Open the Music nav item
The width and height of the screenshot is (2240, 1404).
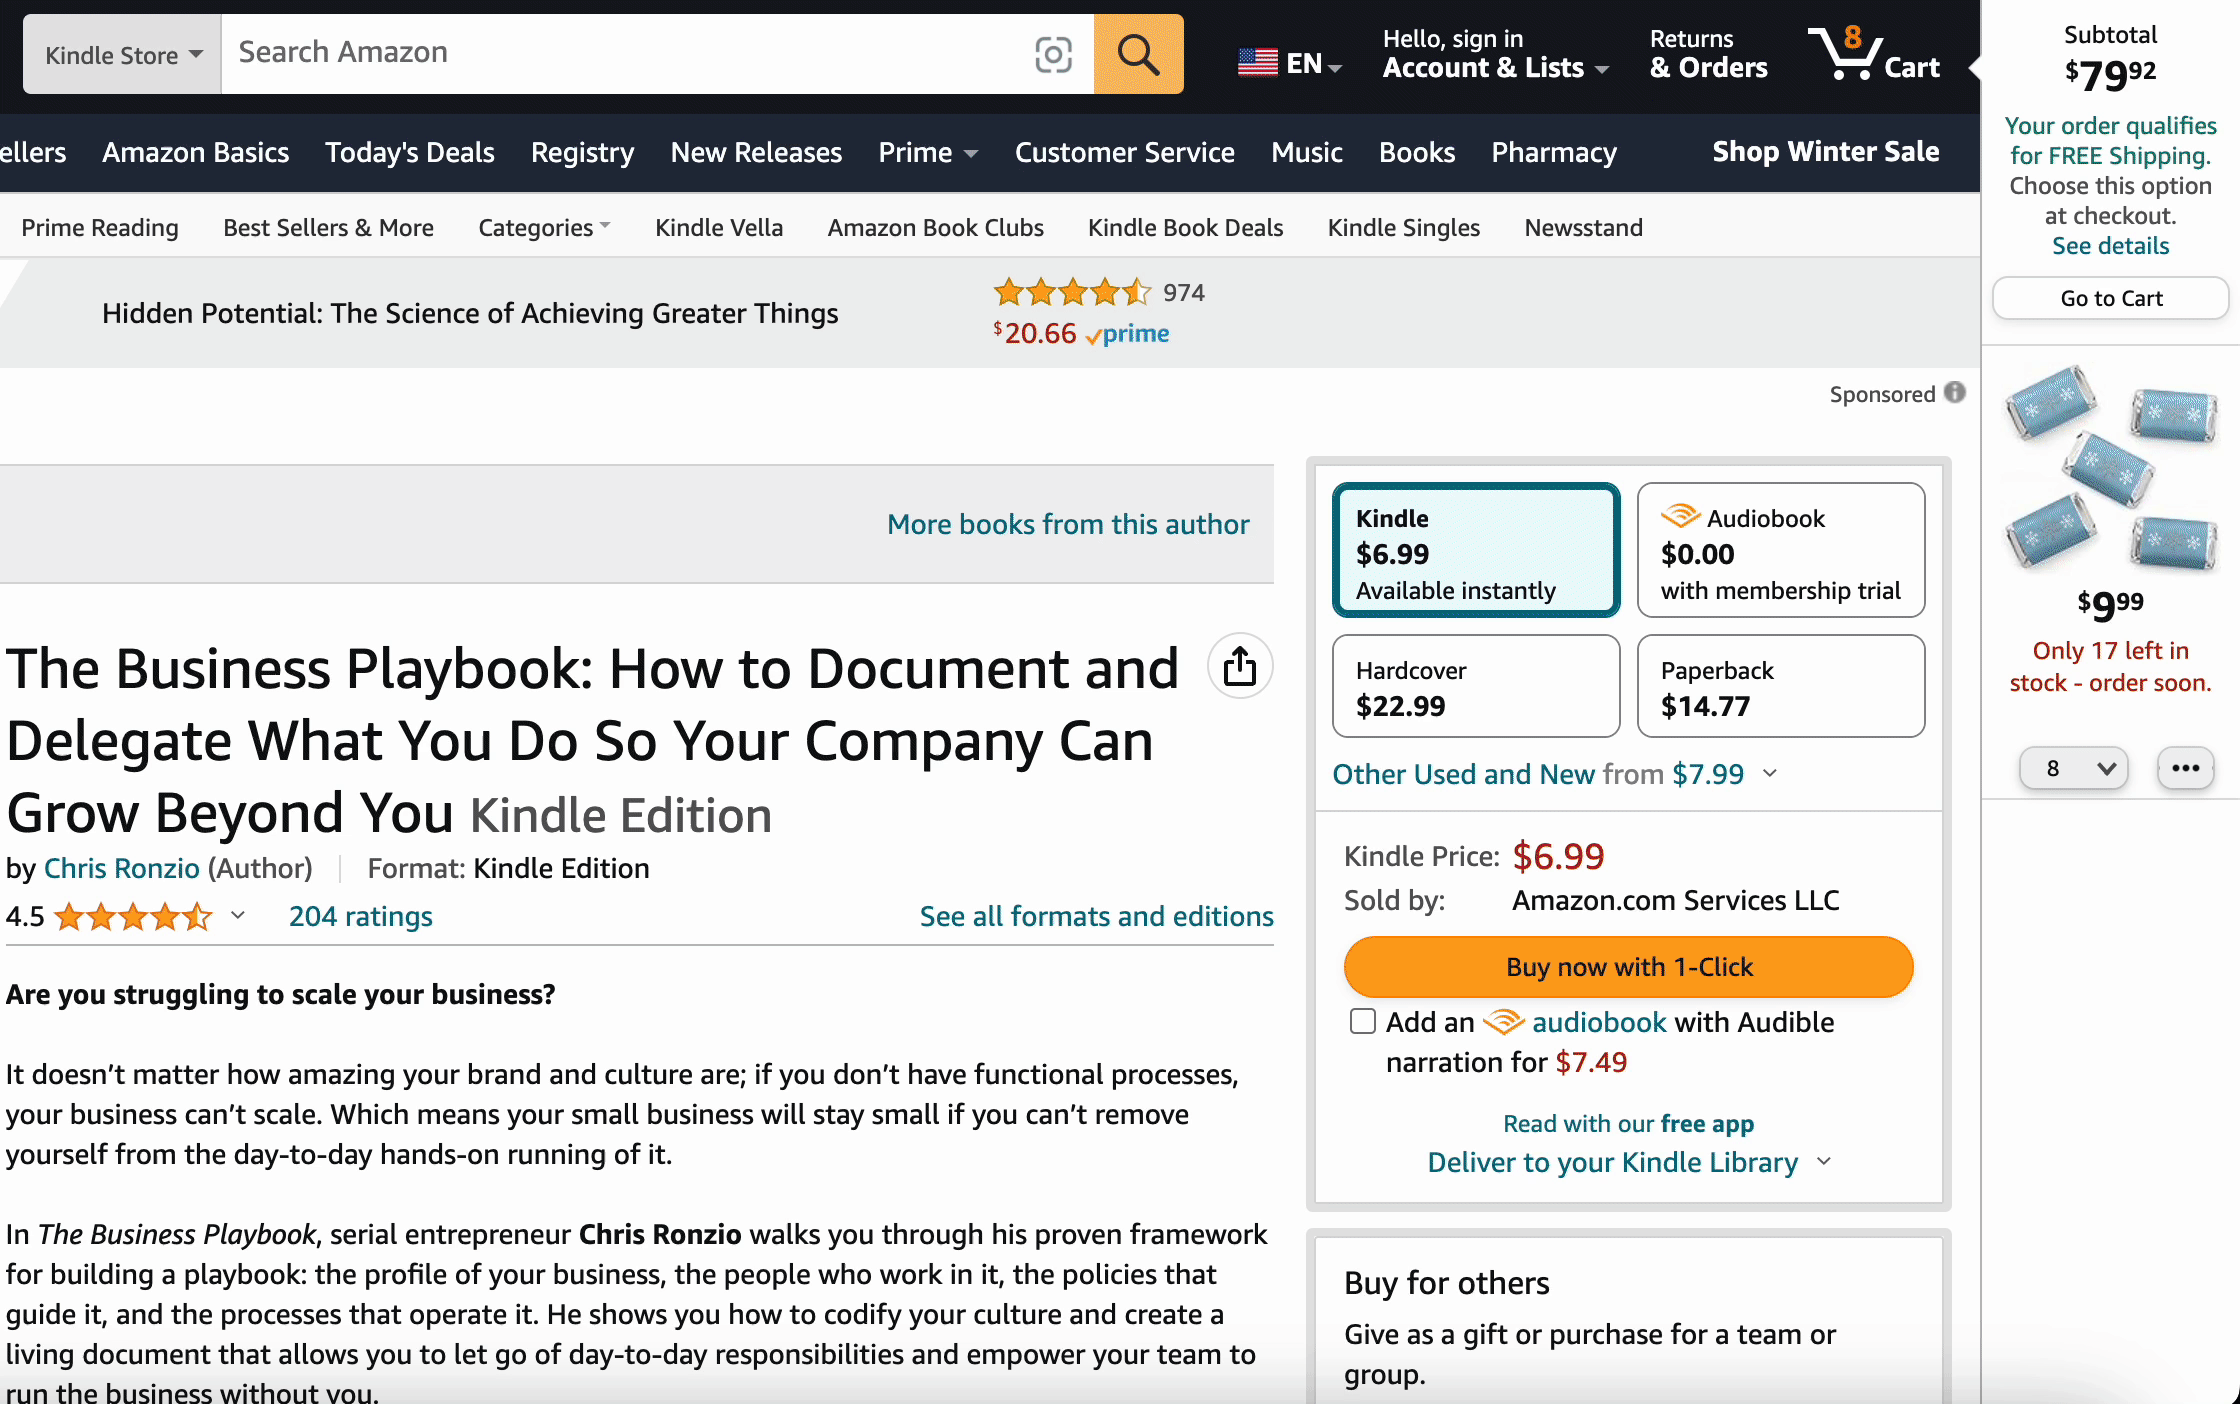point(1307,152)
